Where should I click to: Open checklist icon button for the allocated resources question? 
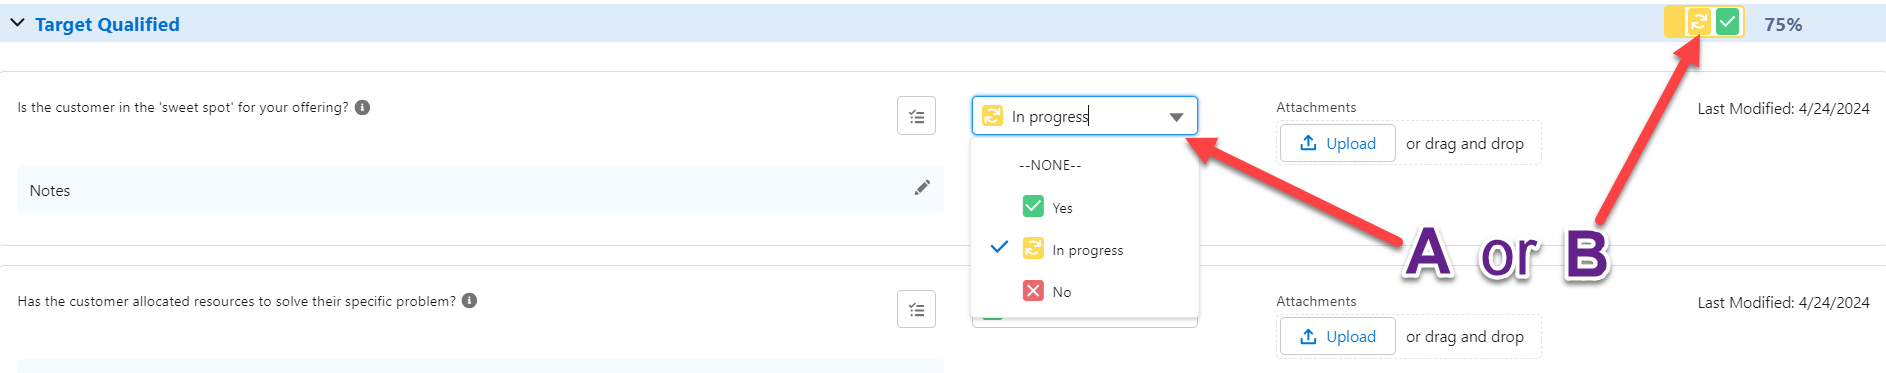(x=916, y=309)
